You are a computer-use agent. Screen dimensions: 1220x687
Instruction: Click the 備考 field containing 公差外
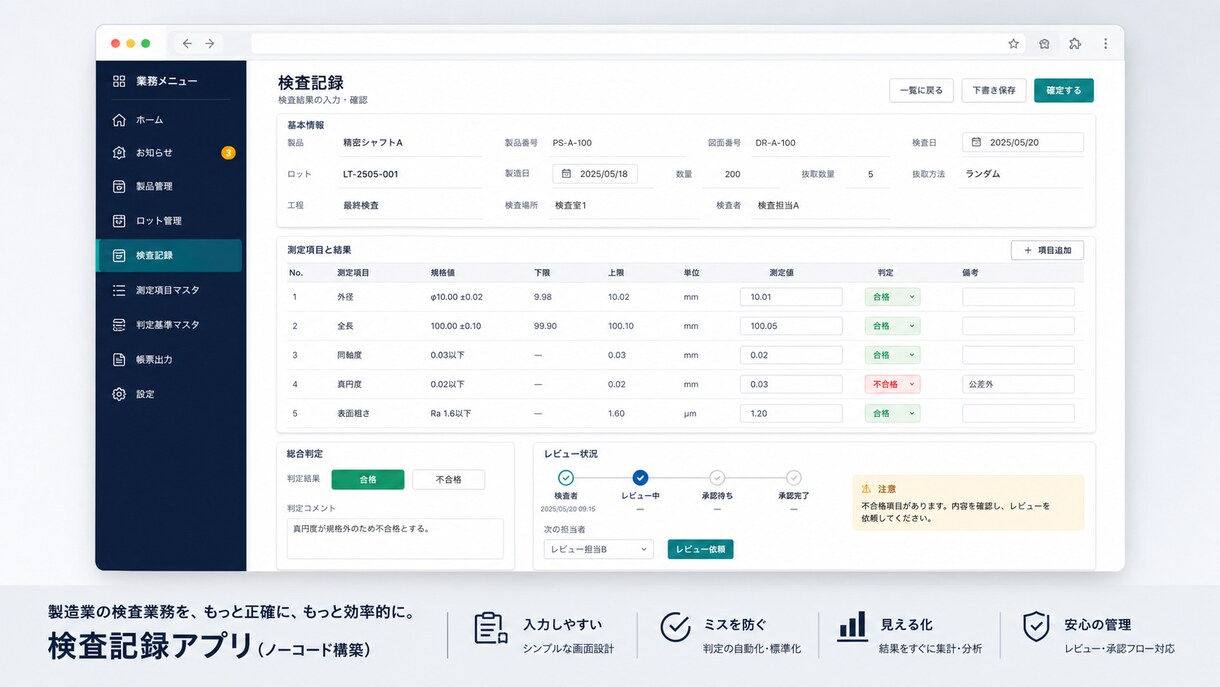1018,384
